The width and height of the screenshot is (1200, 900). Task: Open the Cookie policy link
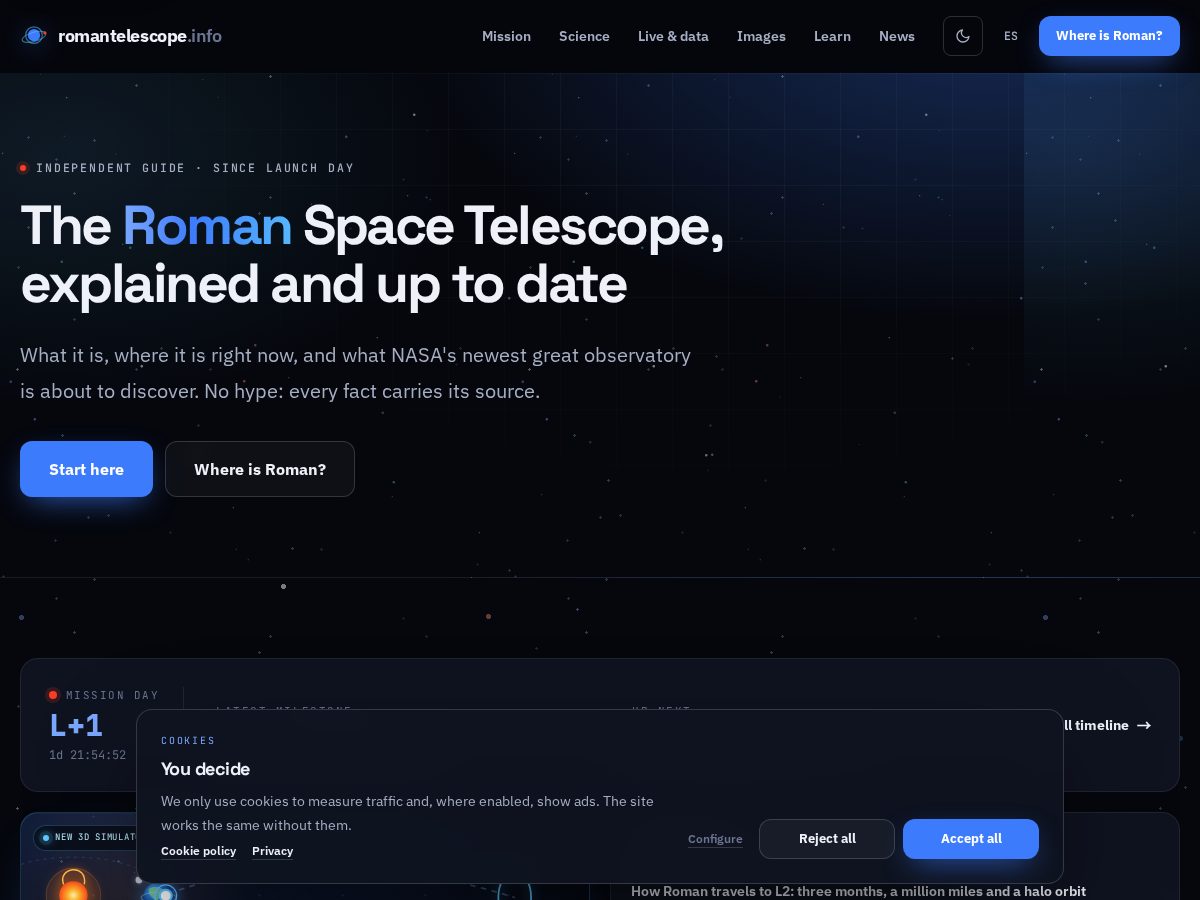[198, 851]
